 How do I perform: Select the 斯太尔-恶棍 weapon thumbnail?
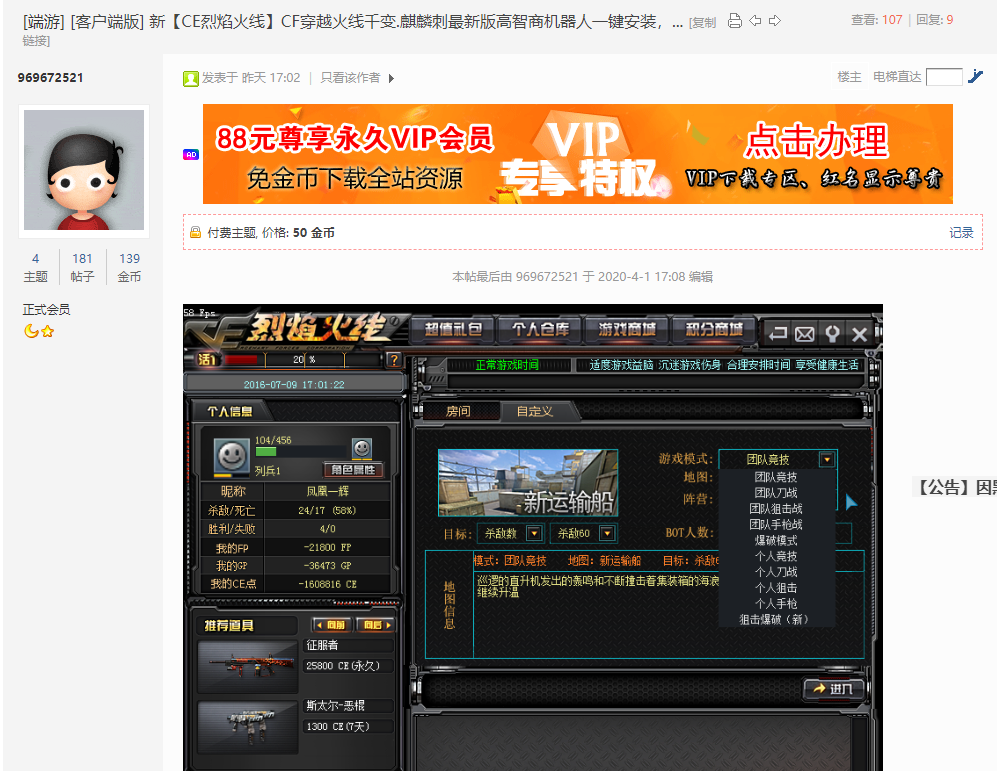(x=248, y=727)
